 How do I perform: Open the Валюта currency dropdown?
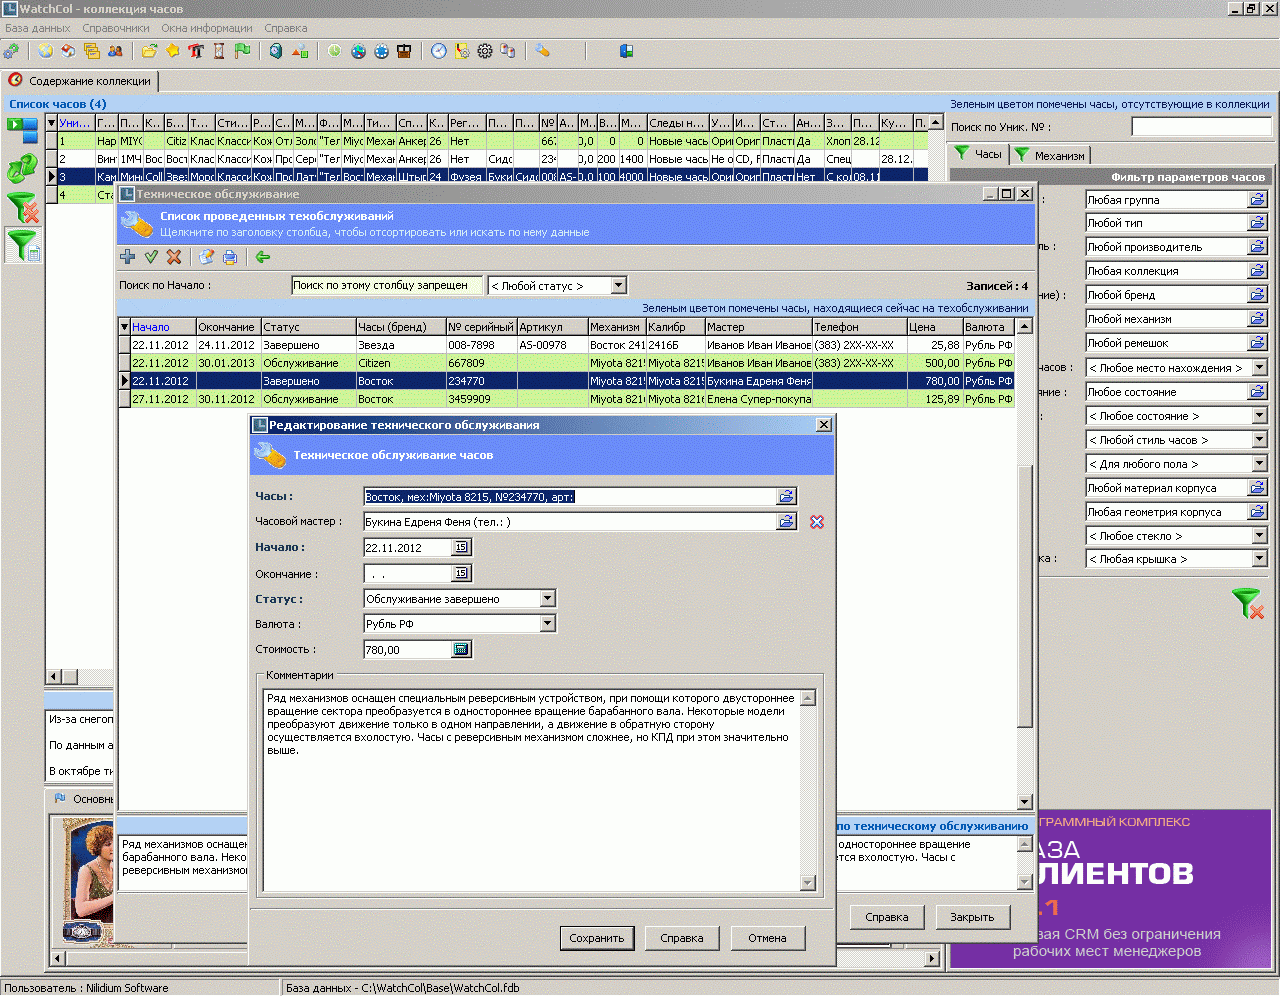pos(547,624)
